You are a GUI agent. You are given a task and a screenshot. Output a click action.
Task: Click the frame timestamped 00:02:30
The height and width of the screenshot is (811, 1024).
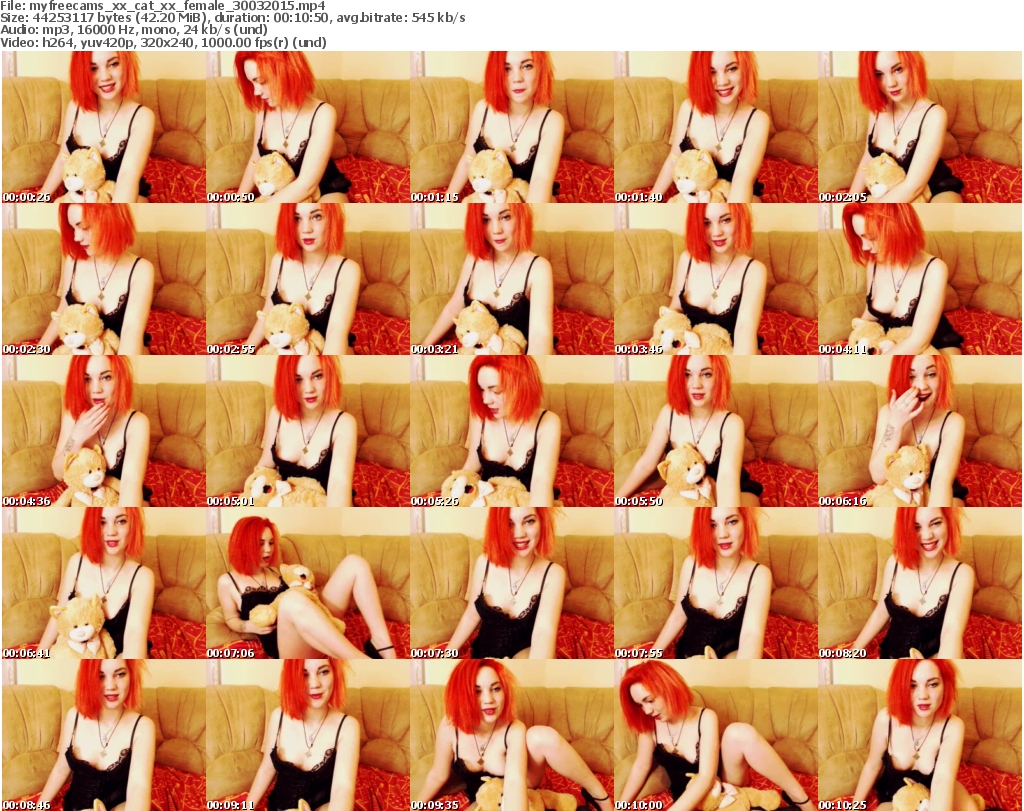point(104,279)
